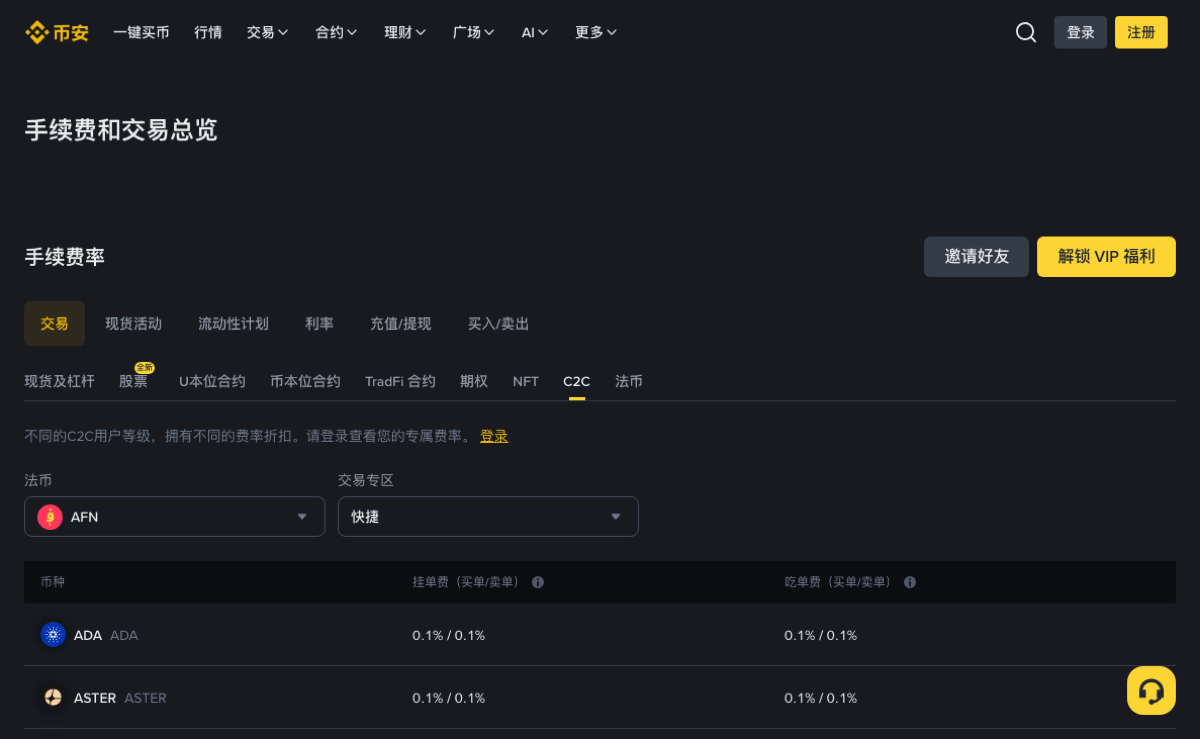Viewport: 1200px width, 739px height.
Task: Click info icon next to 吃单费 header
Action: coord(910,582)
